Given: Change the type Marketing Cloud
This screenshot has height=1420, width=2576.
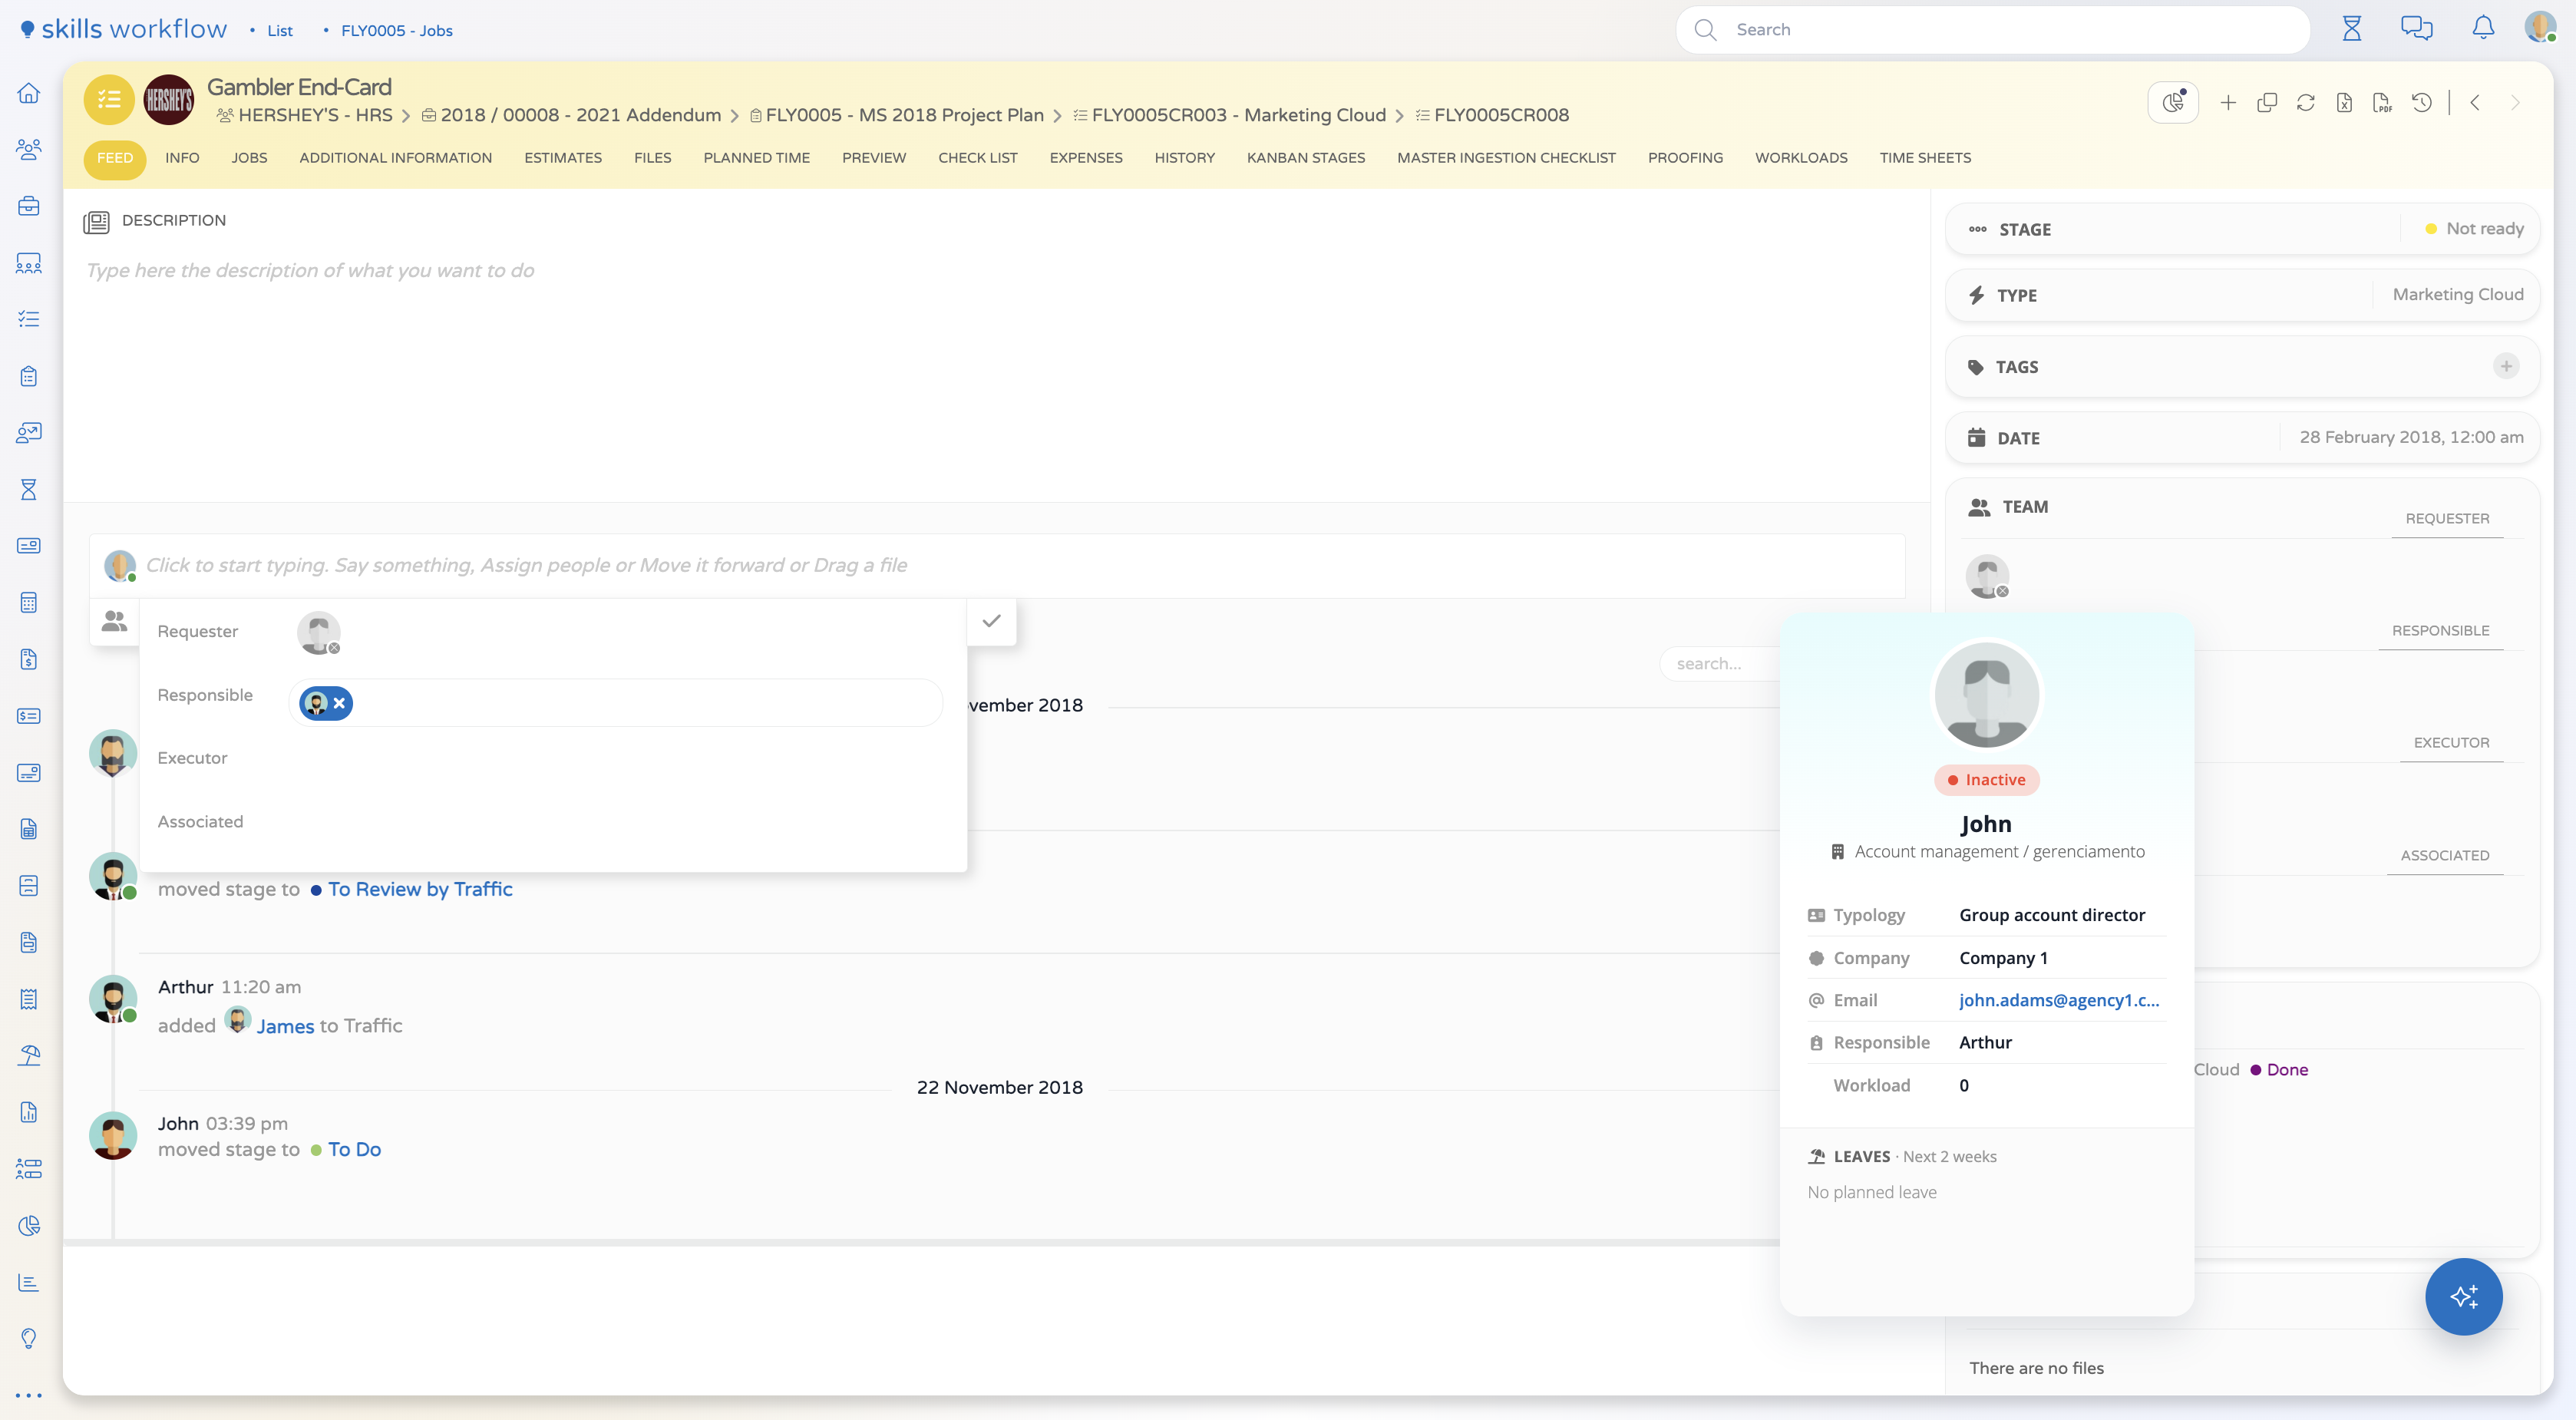Looking at the screenshot, I should pos(2458,295).
